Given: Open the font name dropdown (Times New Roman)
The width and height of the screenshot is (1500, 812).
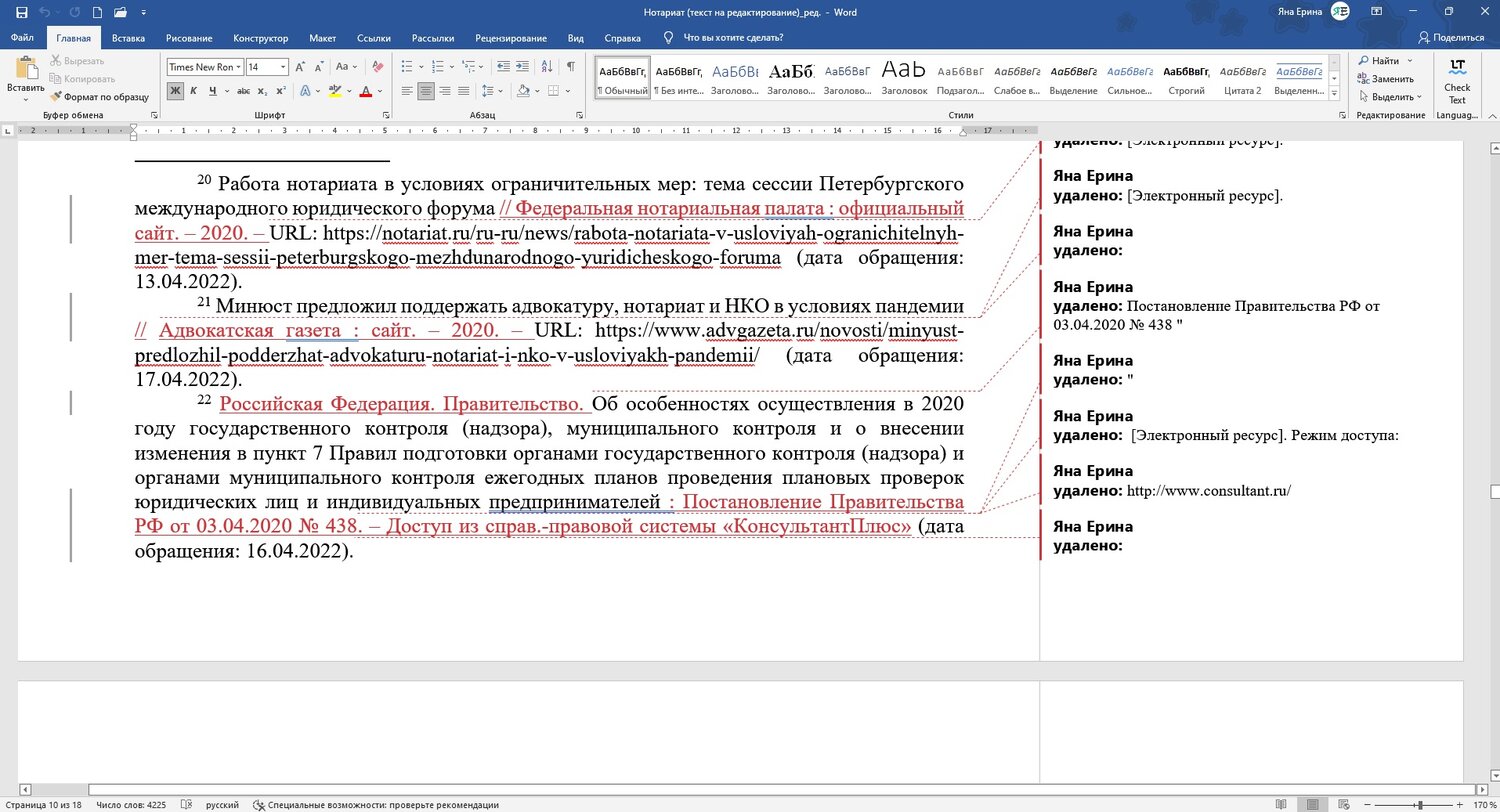Looking at the screenshot, I should 238,67.
